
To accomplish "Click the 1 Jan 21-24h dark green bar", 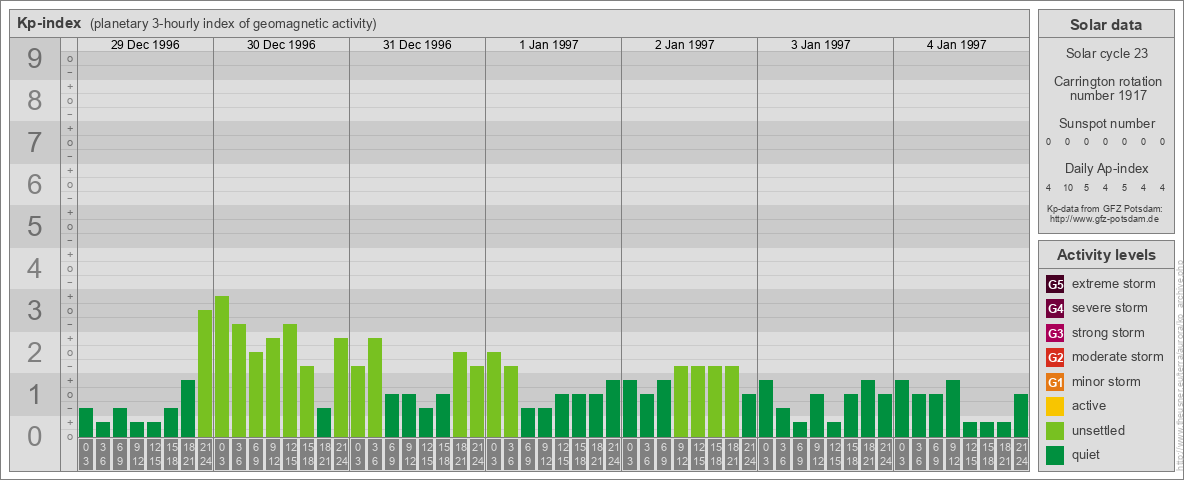I will pyautogui.click(x=612, y=408).
